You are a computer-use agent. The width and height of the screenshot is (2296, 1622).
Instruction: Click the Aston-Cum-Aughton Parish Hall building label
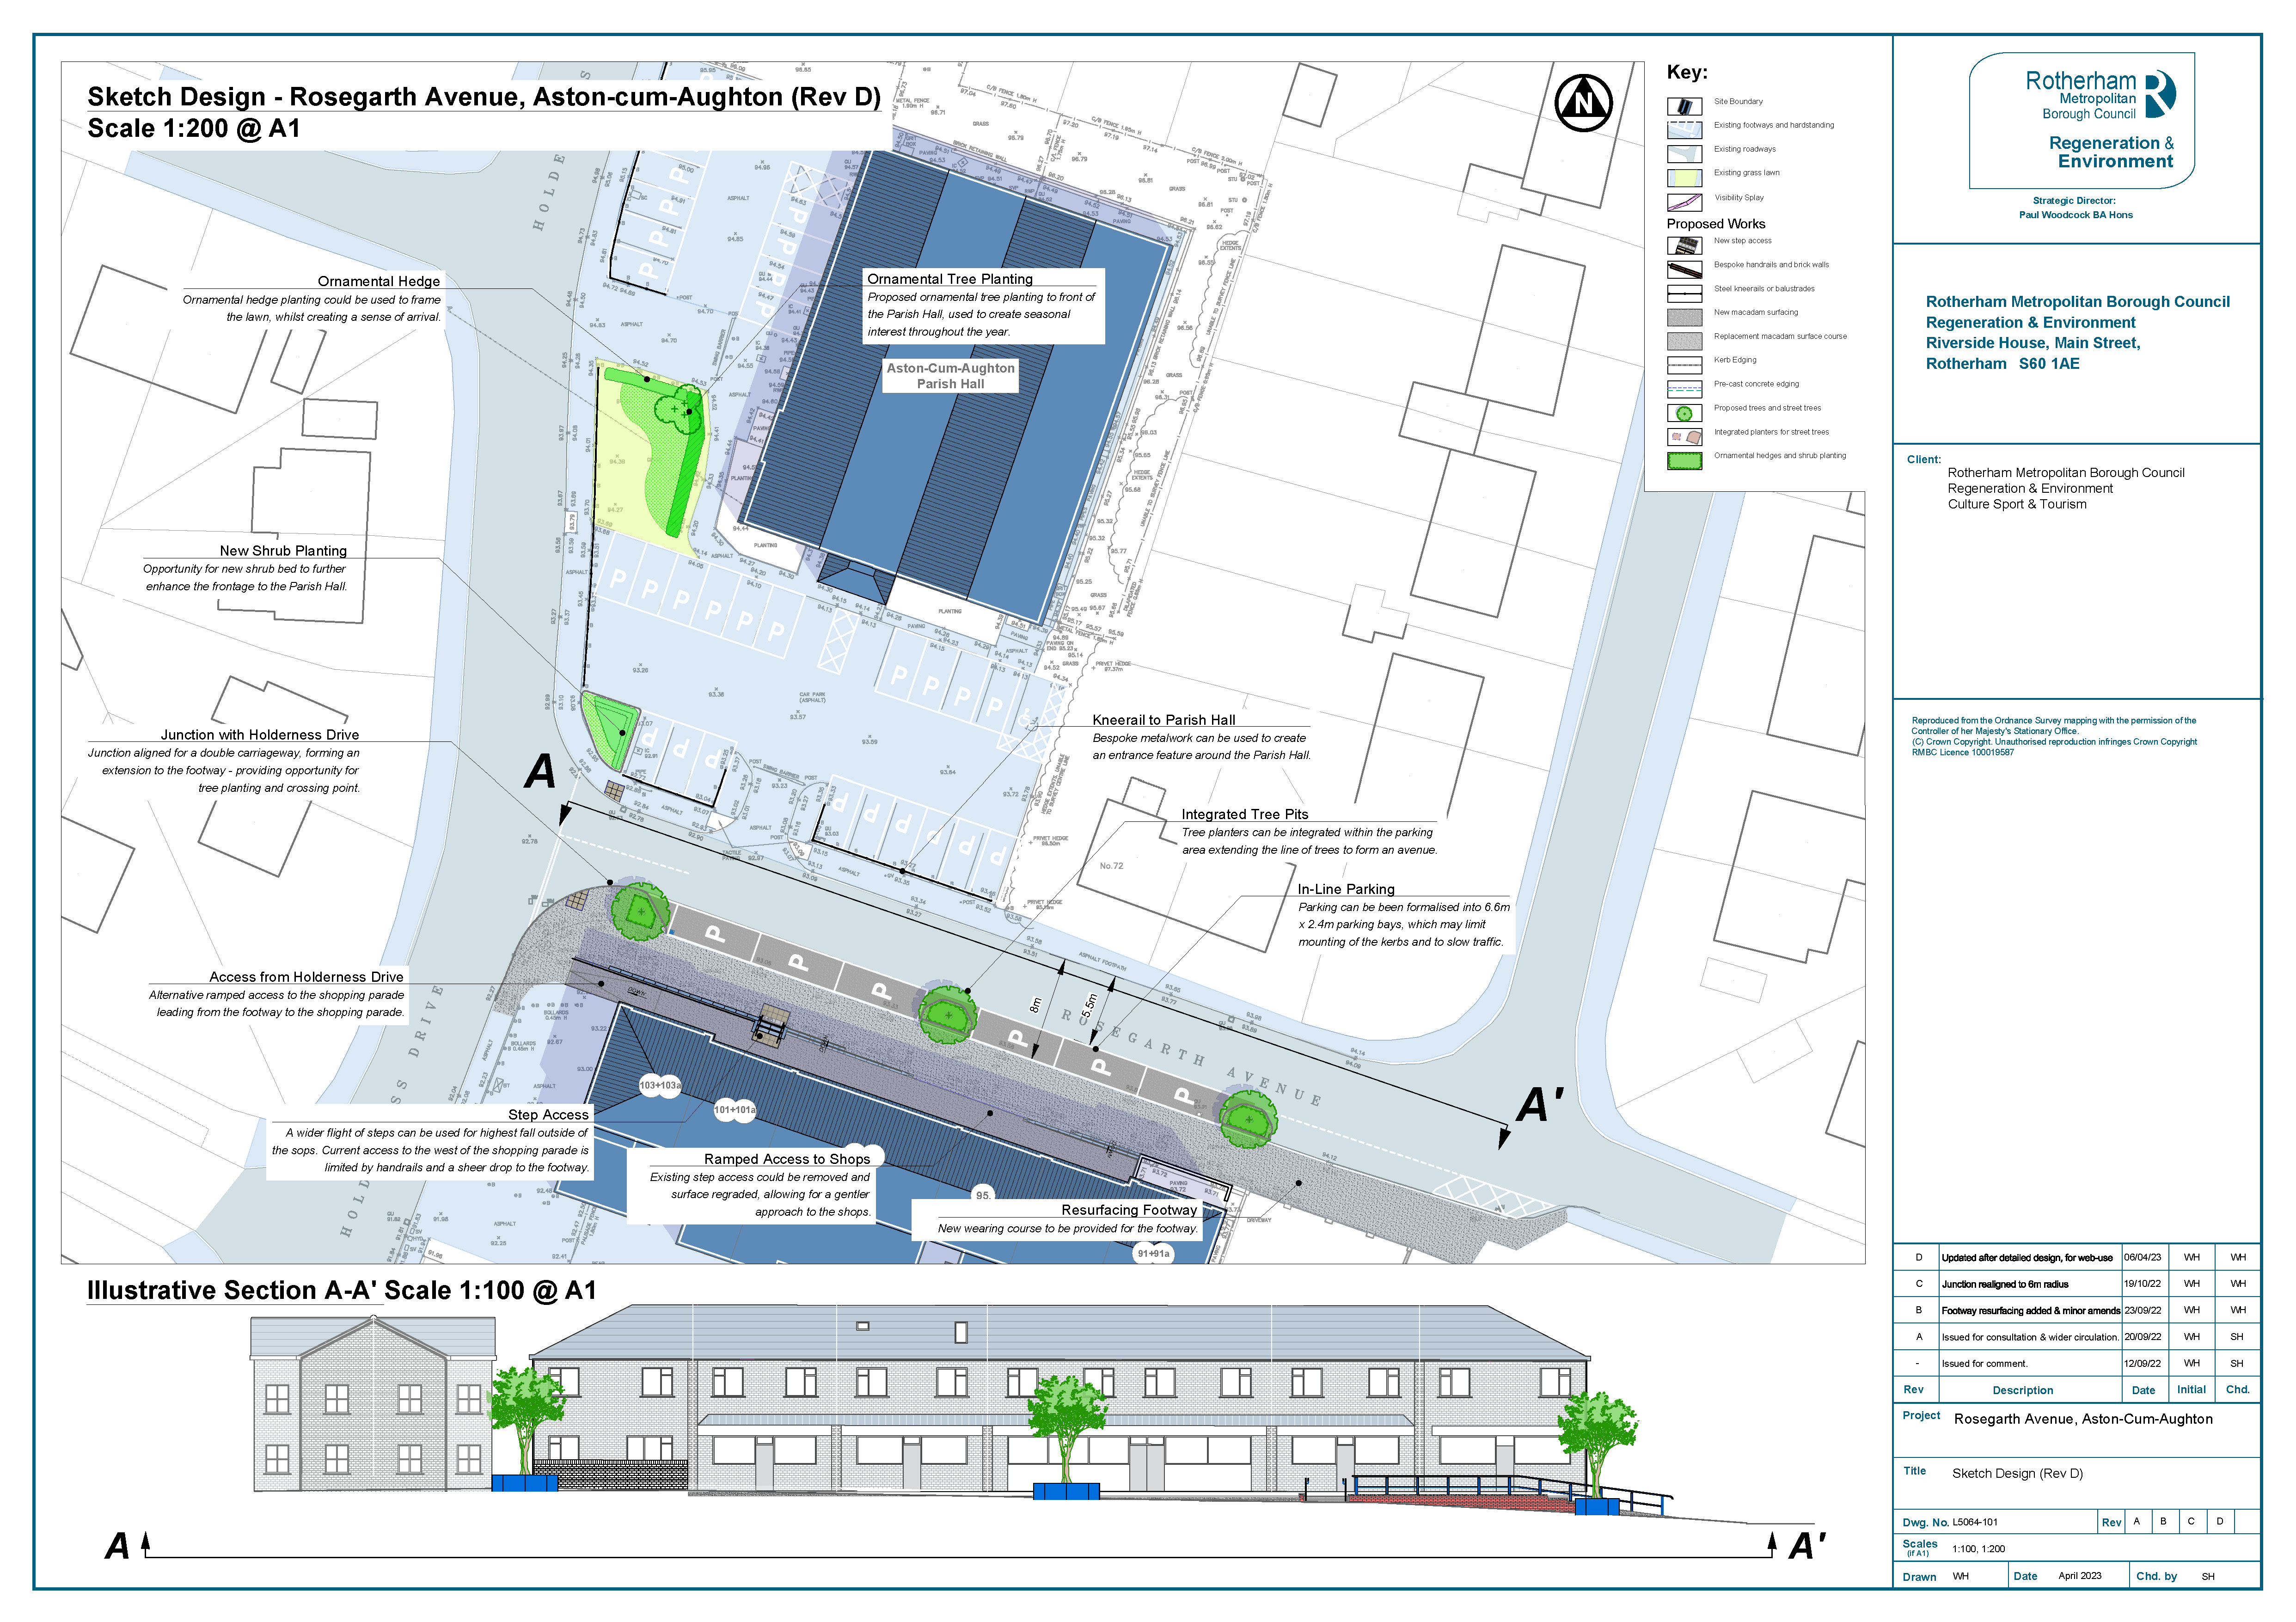(950, 376)
